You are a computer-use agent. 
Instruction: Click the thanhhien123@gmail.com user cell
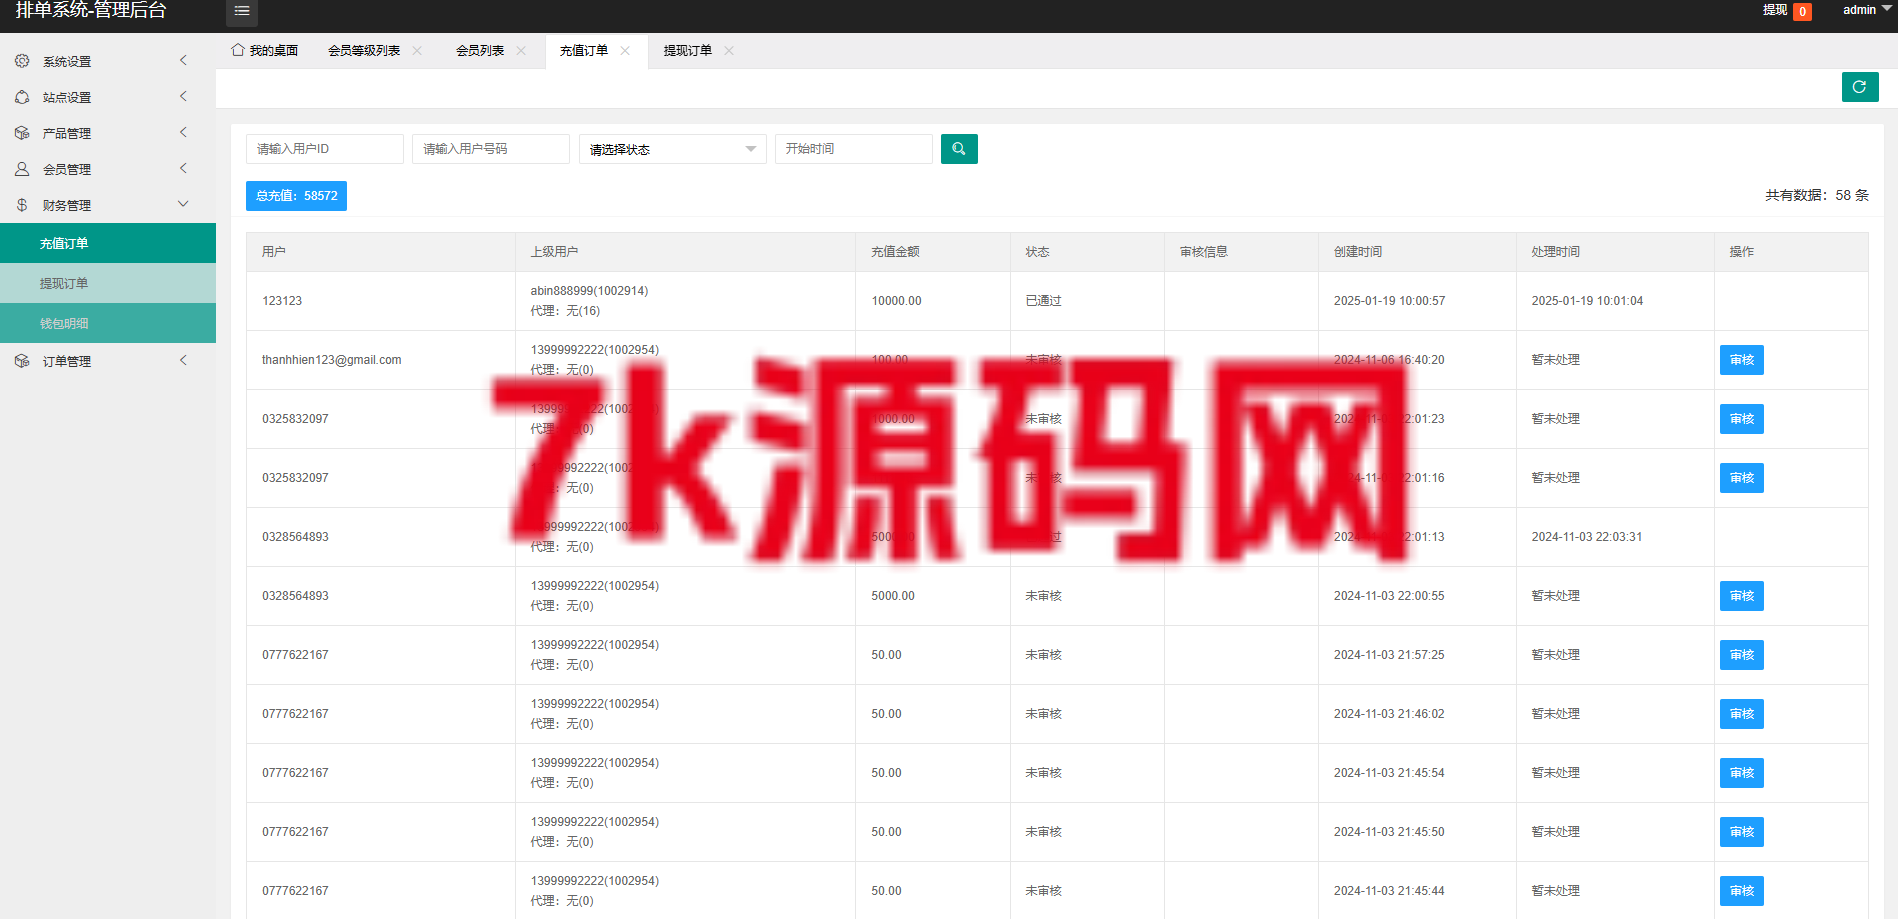tap(332, 360)
